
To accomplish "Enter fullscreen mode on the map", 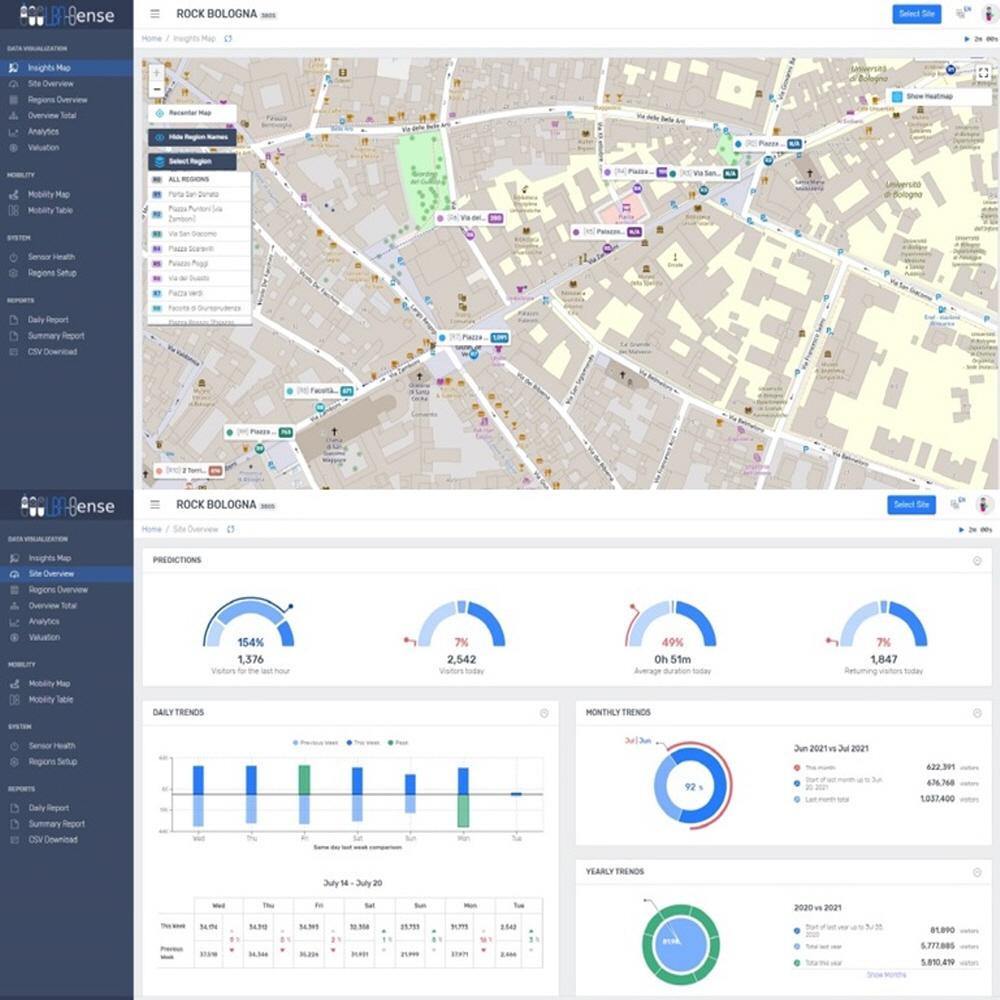I will coord(983,73).
